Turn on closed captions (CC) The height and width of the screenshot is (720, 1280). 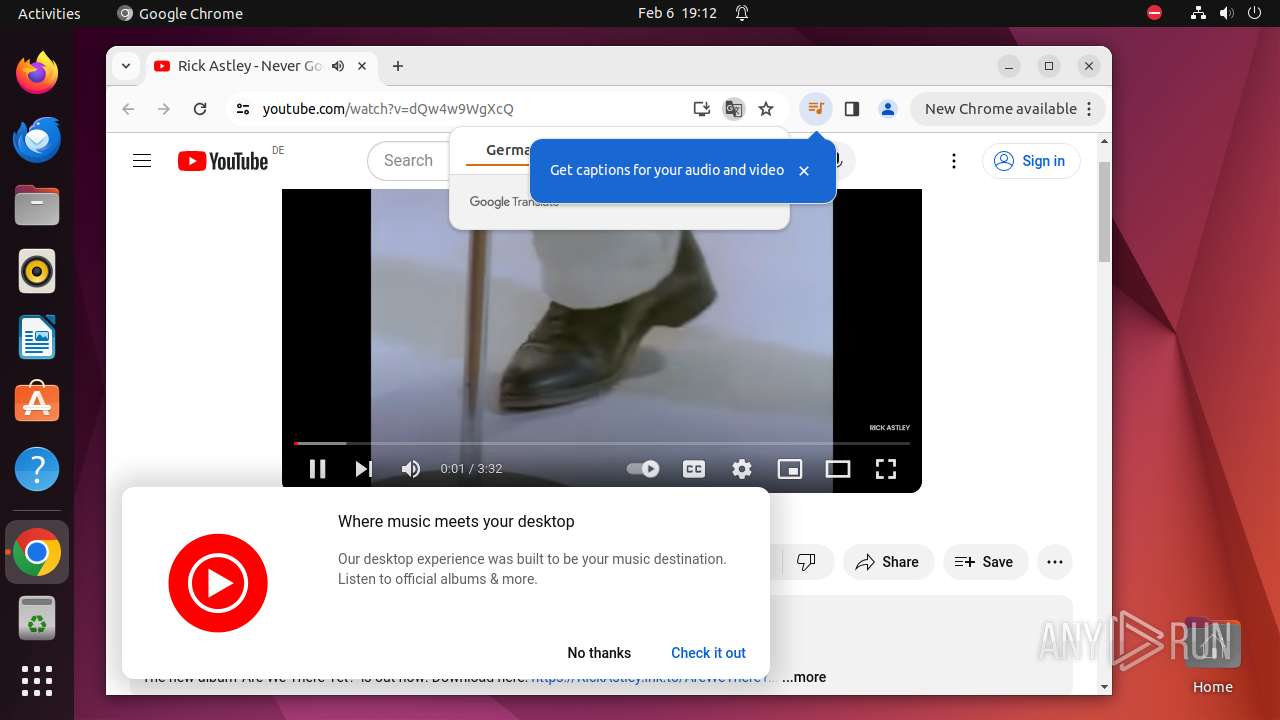pos(694,469)
